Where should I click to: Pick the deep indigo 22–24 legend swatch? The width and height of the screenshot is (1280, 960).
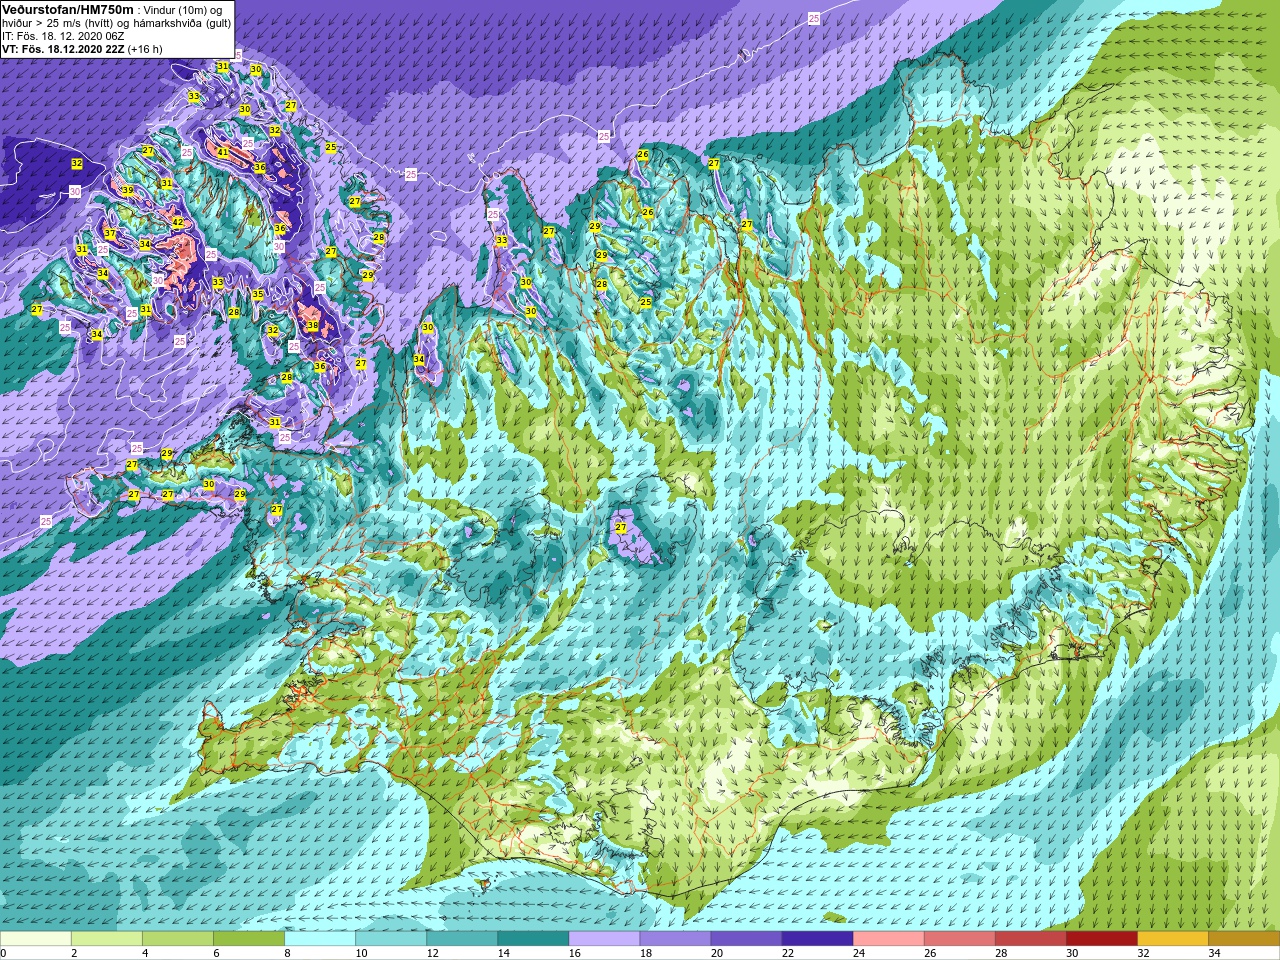pos(817,939)
